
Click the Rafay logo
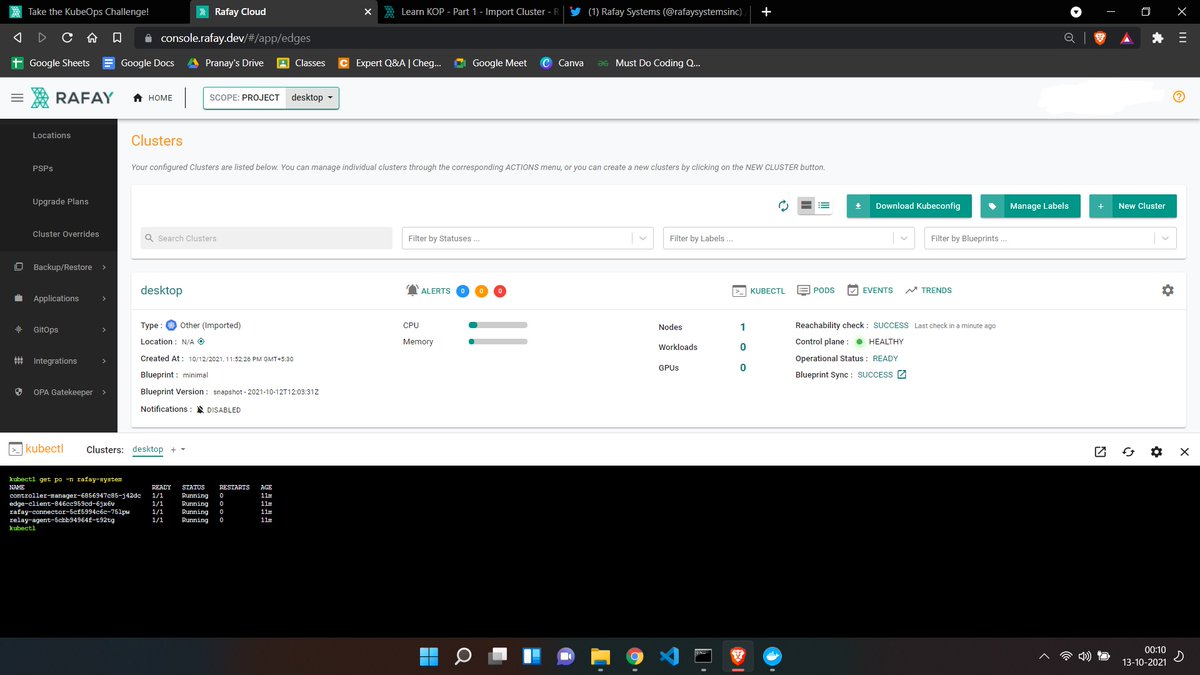74,98
